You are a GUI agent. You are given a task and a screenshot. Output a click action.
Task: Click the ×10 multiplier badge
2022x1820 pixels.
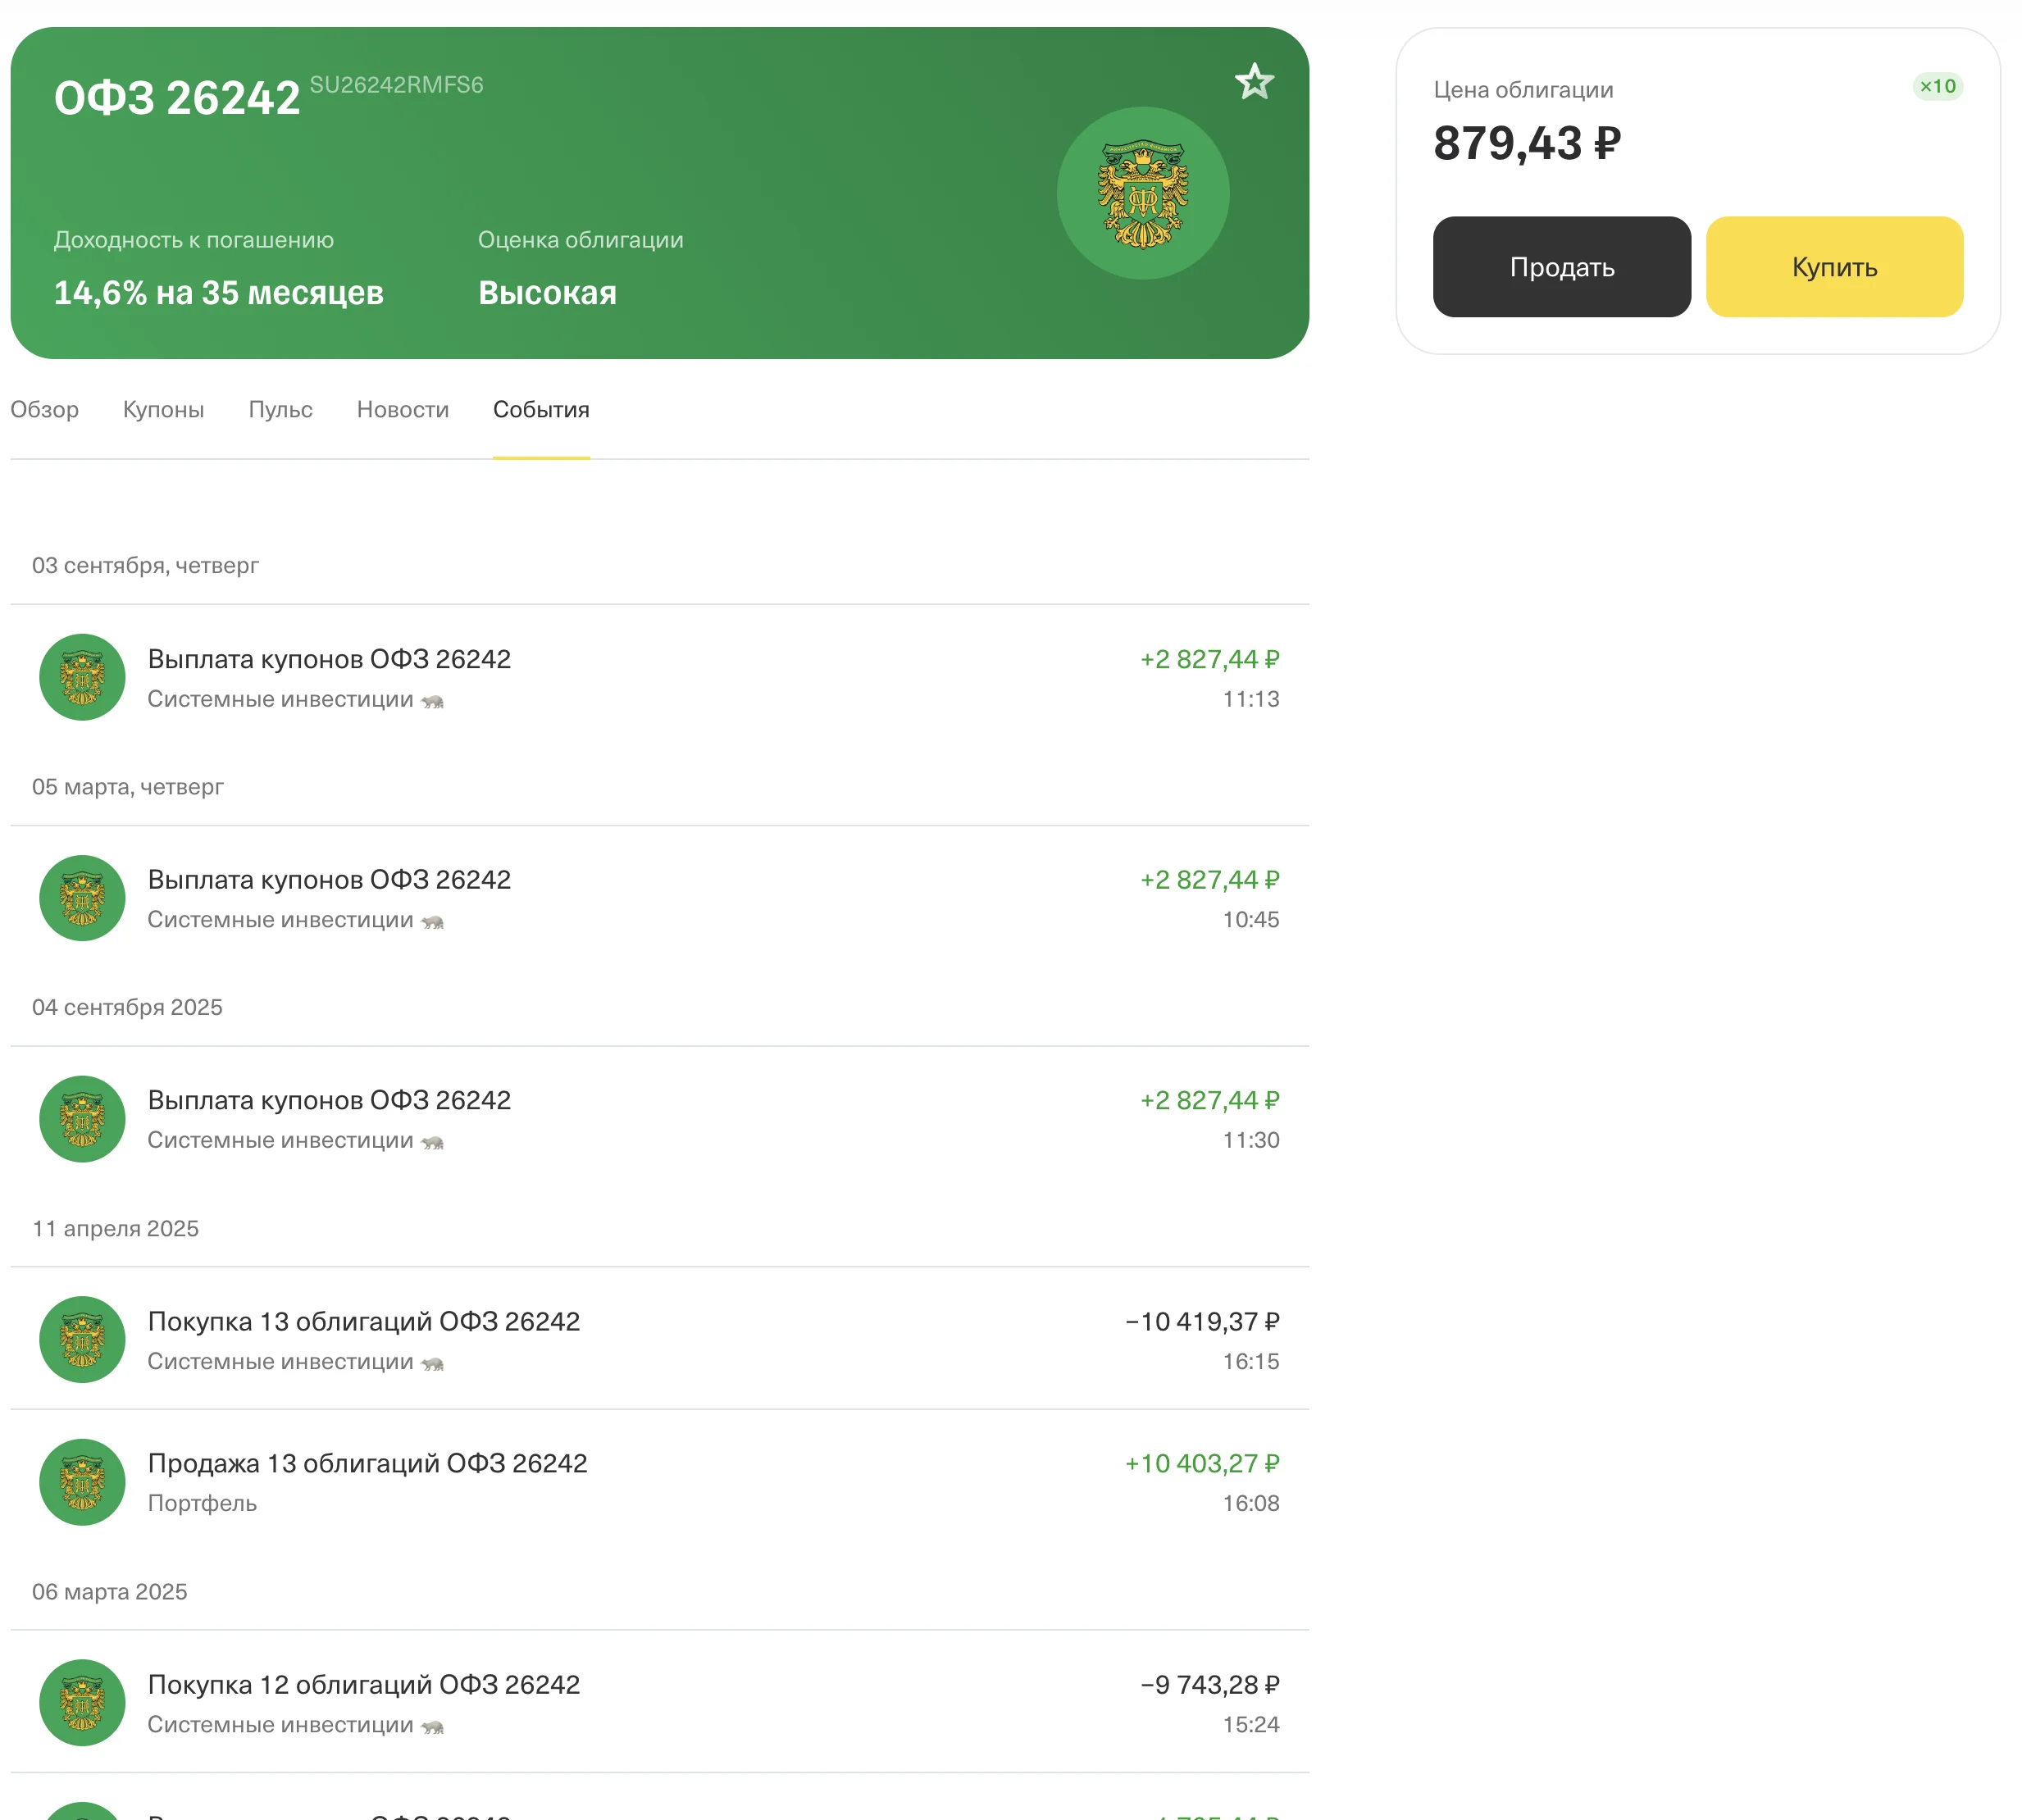[x=1938, y=86]
